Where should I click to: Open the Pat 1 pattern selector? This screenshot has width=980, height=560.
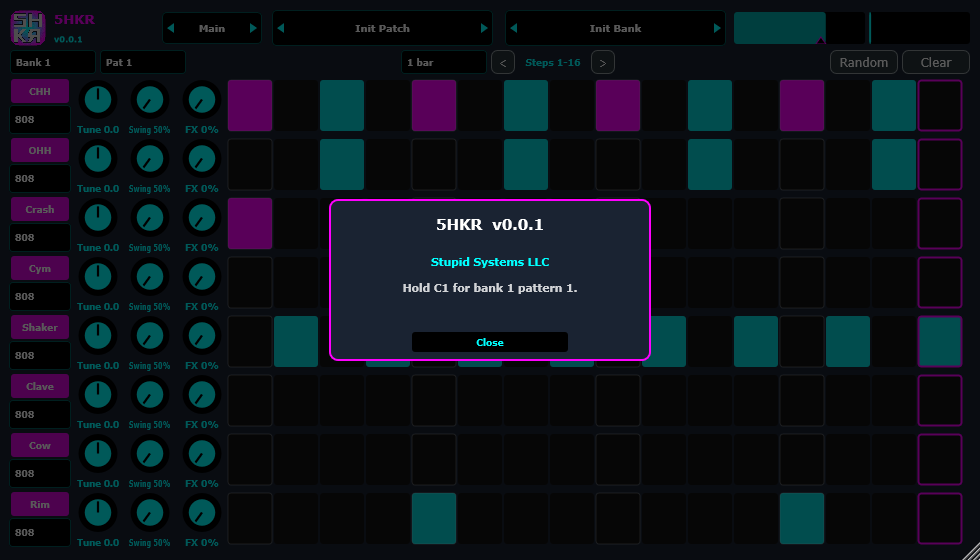(143, 62)
